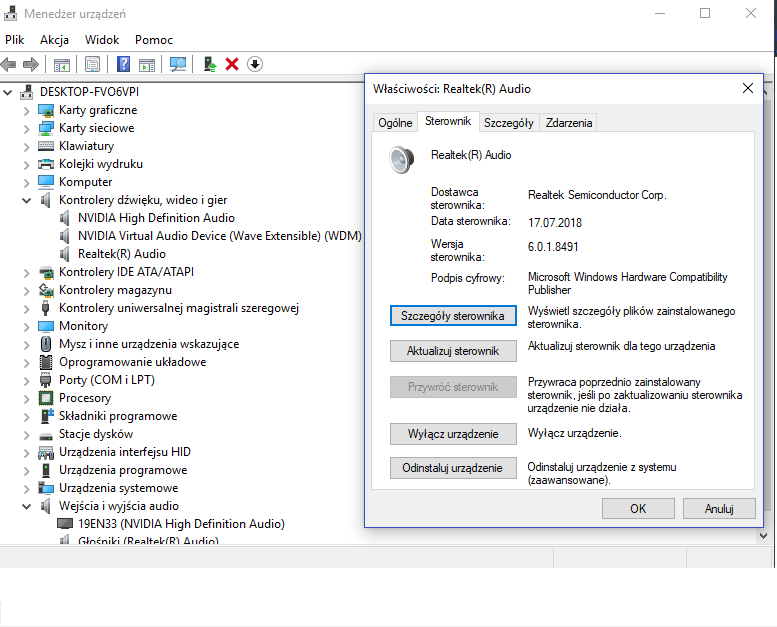Image resolution: width=777 pixels, height=627 pixels.
Task: Click the Mysz mouse device icon
Action: tap(46, 344)
